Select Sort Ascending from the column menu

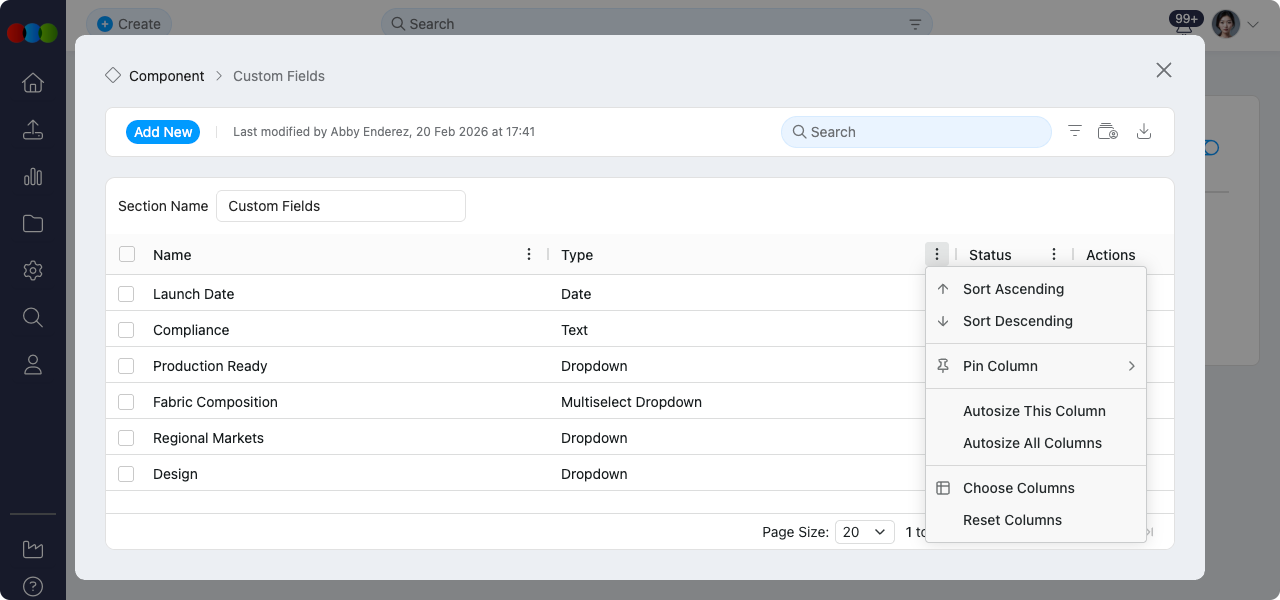point(1012,288)
